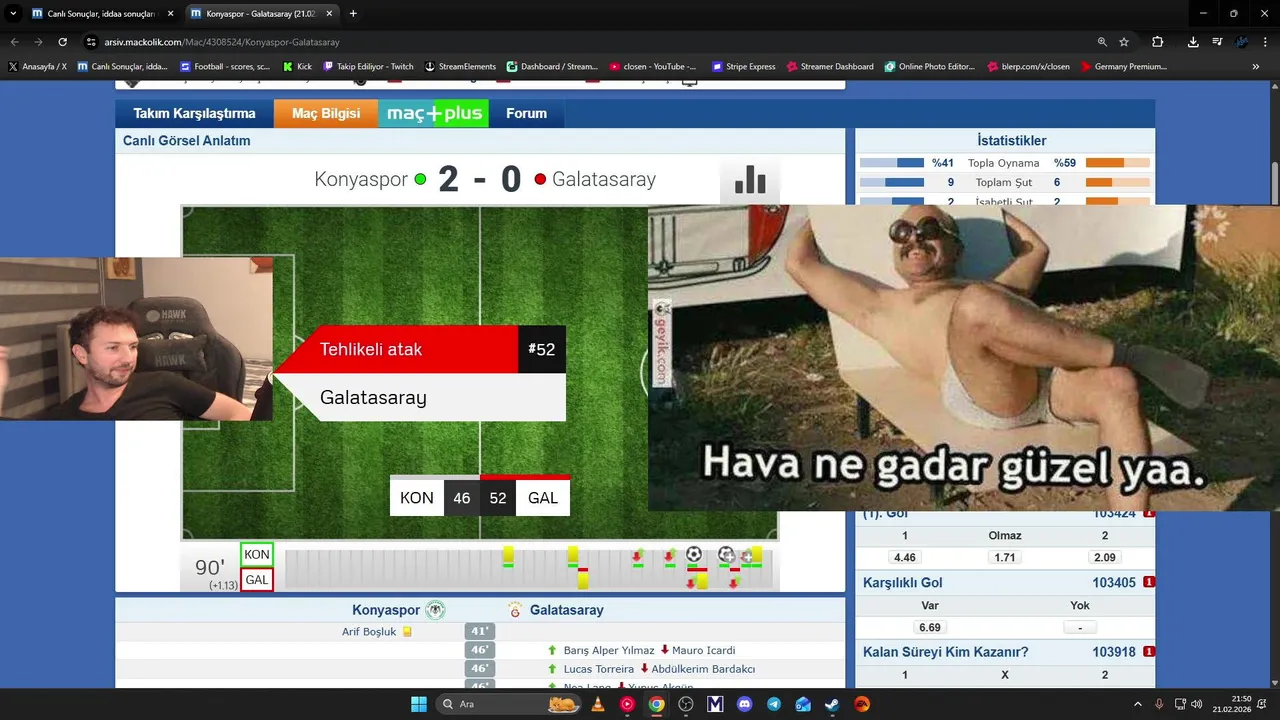Screen dimensions: 1280x720
Task: Open OBS Studio from the taskbar
Action: [x=686, y=704]
